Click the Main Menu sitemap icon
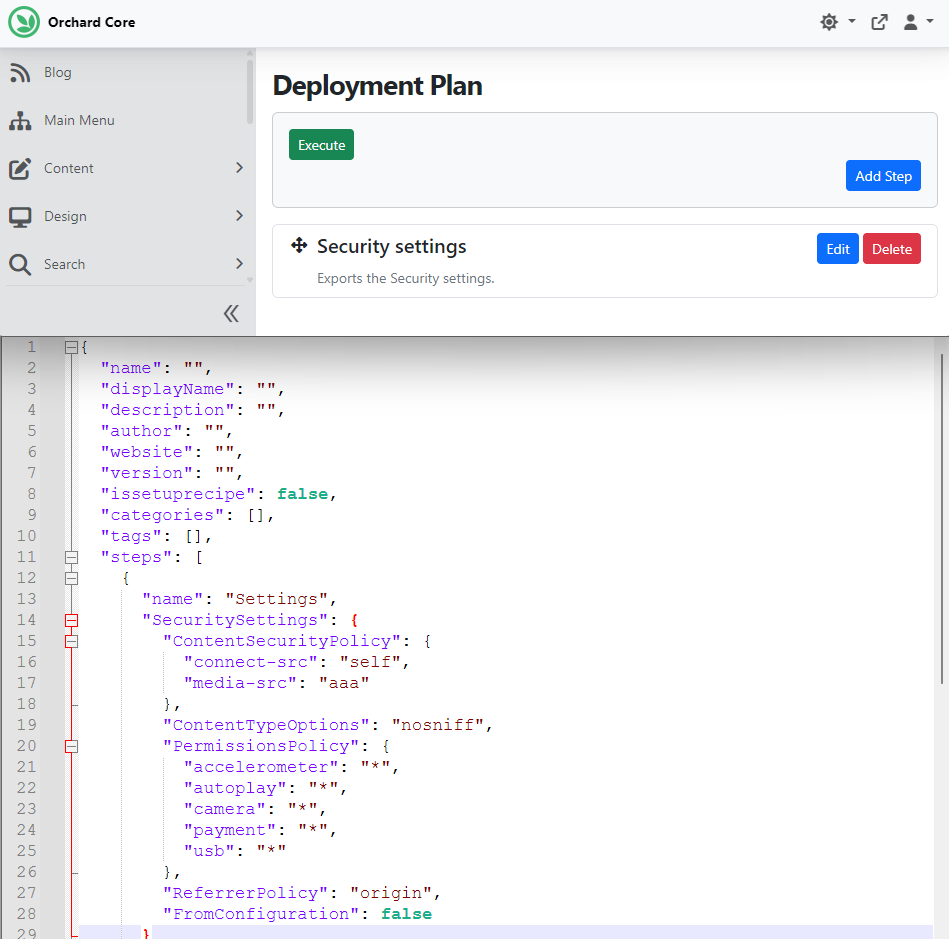This screenshot has width=949, height=939. coord(20,120)
